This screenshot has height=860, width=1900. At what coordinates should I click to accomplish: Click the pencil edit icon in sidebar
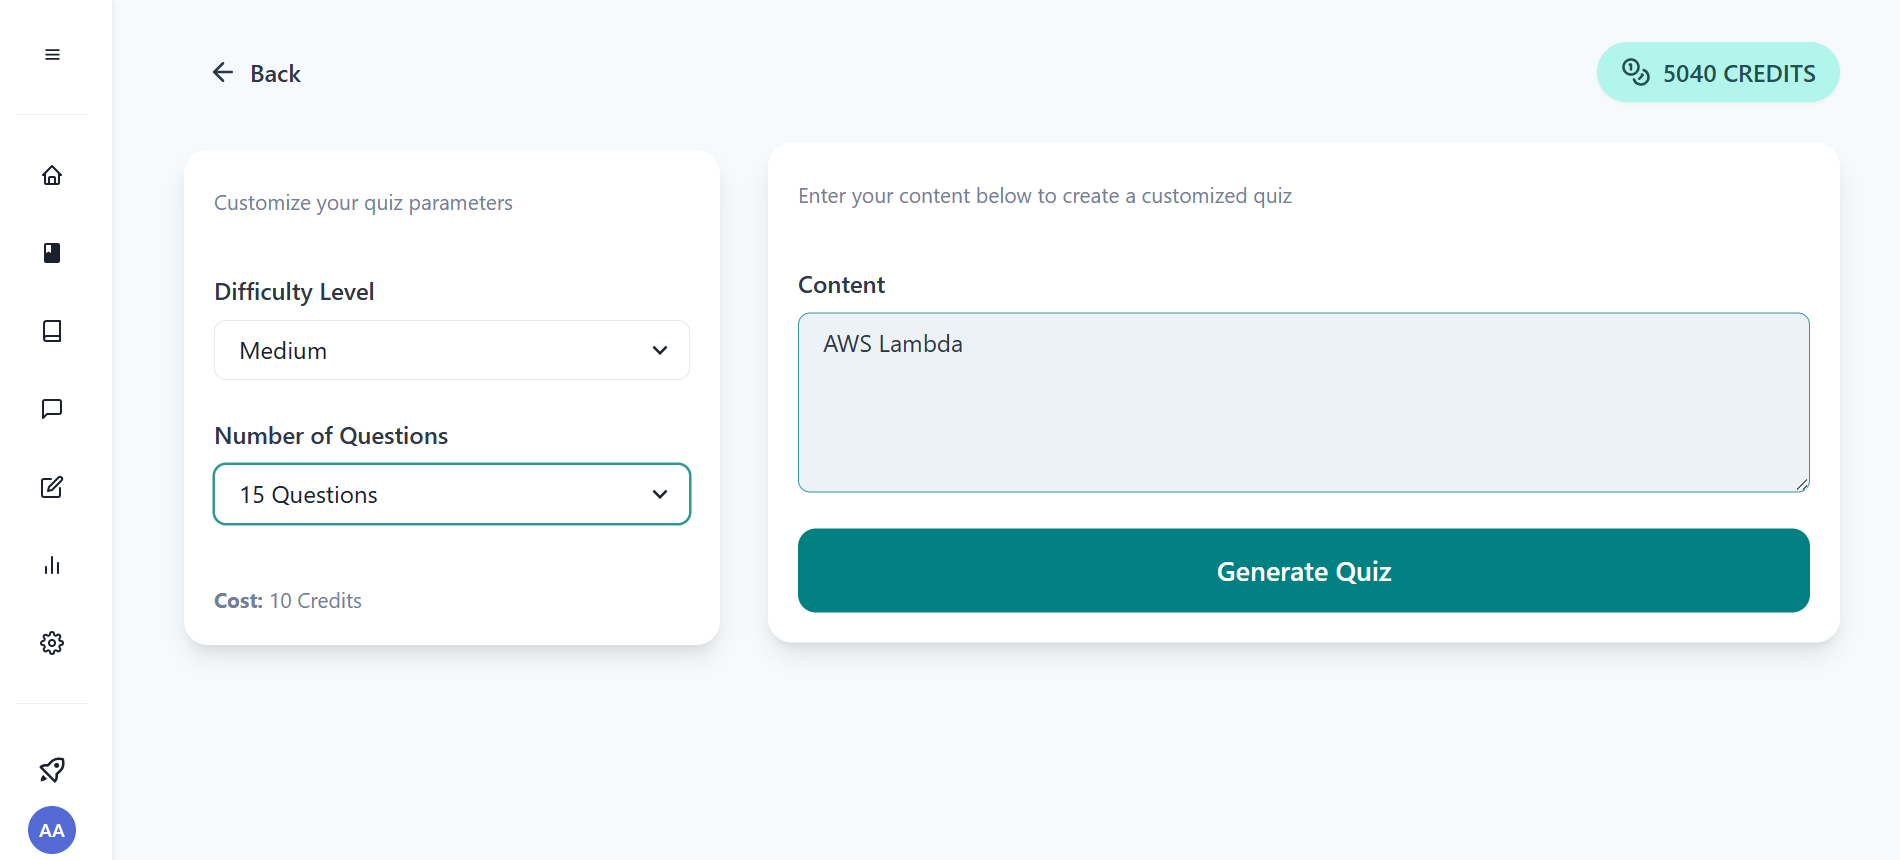(x=52, y=487)
